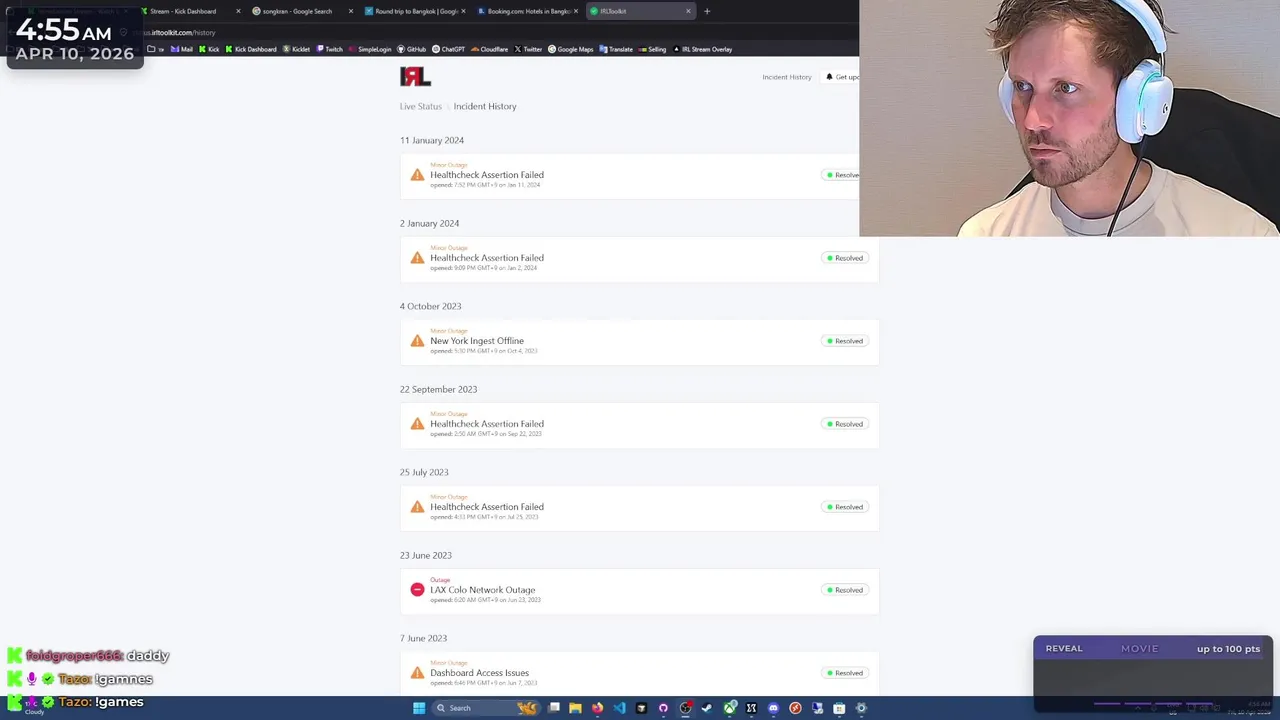Open the Live Status tab
Screen dimensions: 1280x720
(421, 106)
